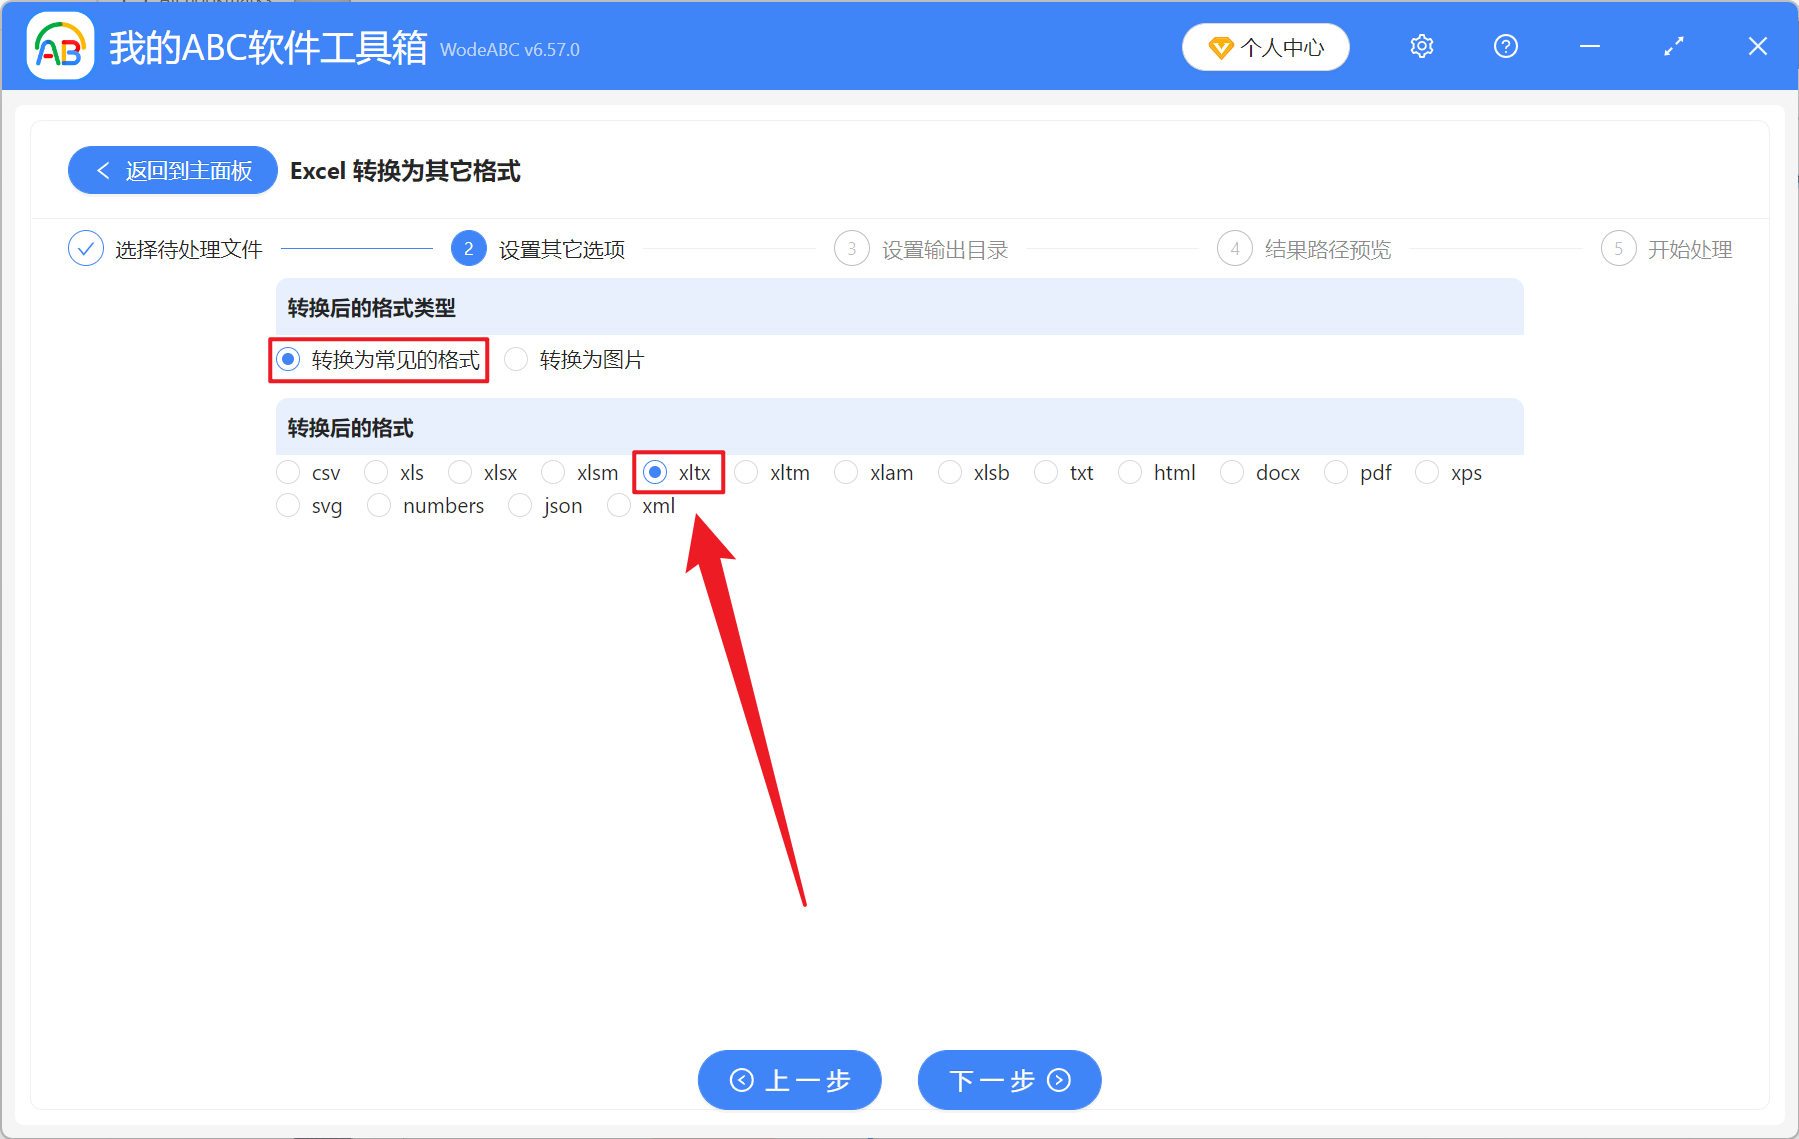
Task: Click the VIP diamond icon in 个人中心
Action: tap(1220, 47)
